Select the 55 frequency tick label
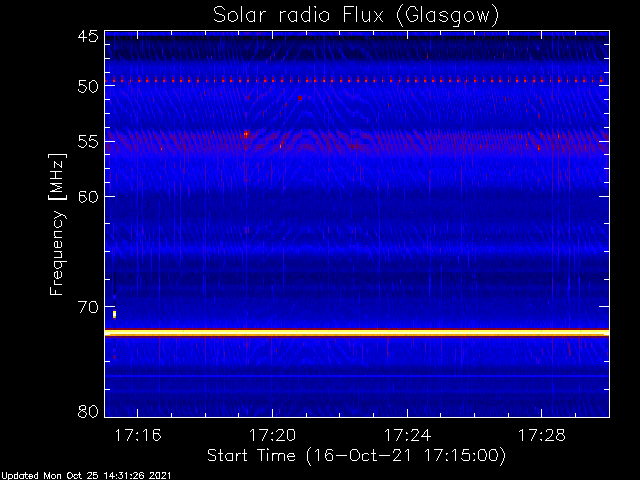 click(88, 142)
